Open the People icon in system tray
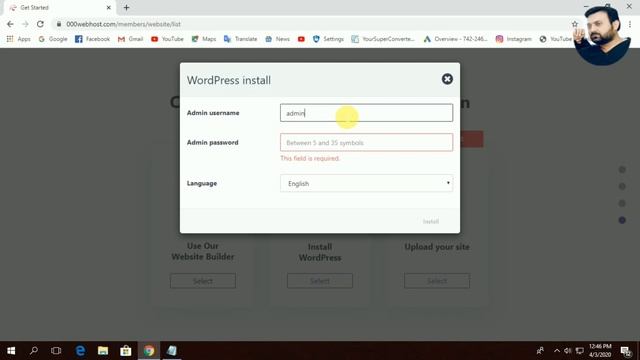Viewport: 640px width, 360px height. pyautogui.click(x=540, y=351)
